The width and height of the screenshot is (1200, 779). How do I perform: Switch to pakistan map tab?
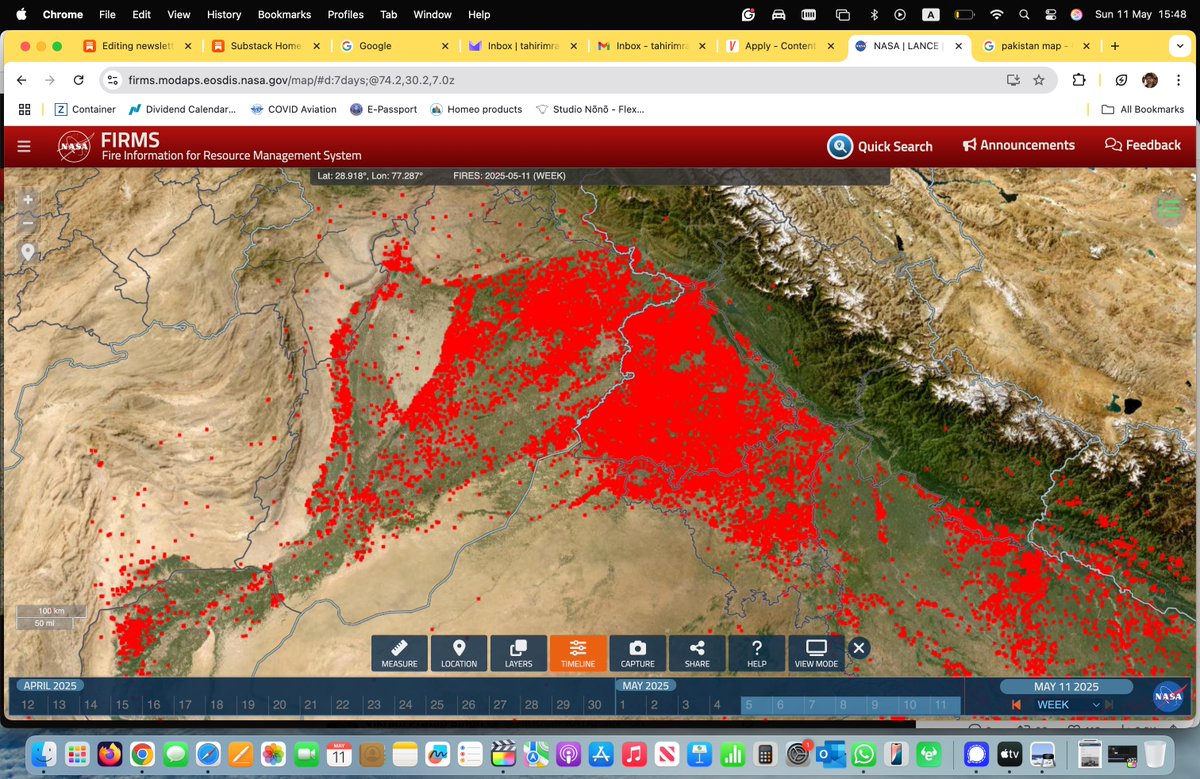1034,46
